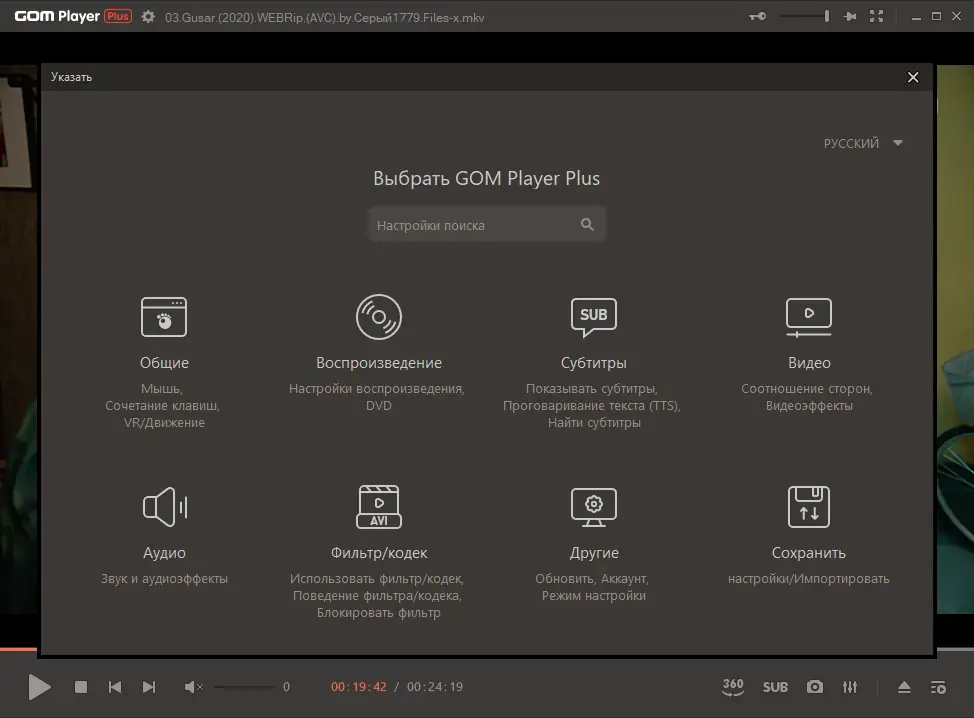Click the magnifier search icon
The height and width of the screenshot is (718, 974).
(x=587, y=224)
